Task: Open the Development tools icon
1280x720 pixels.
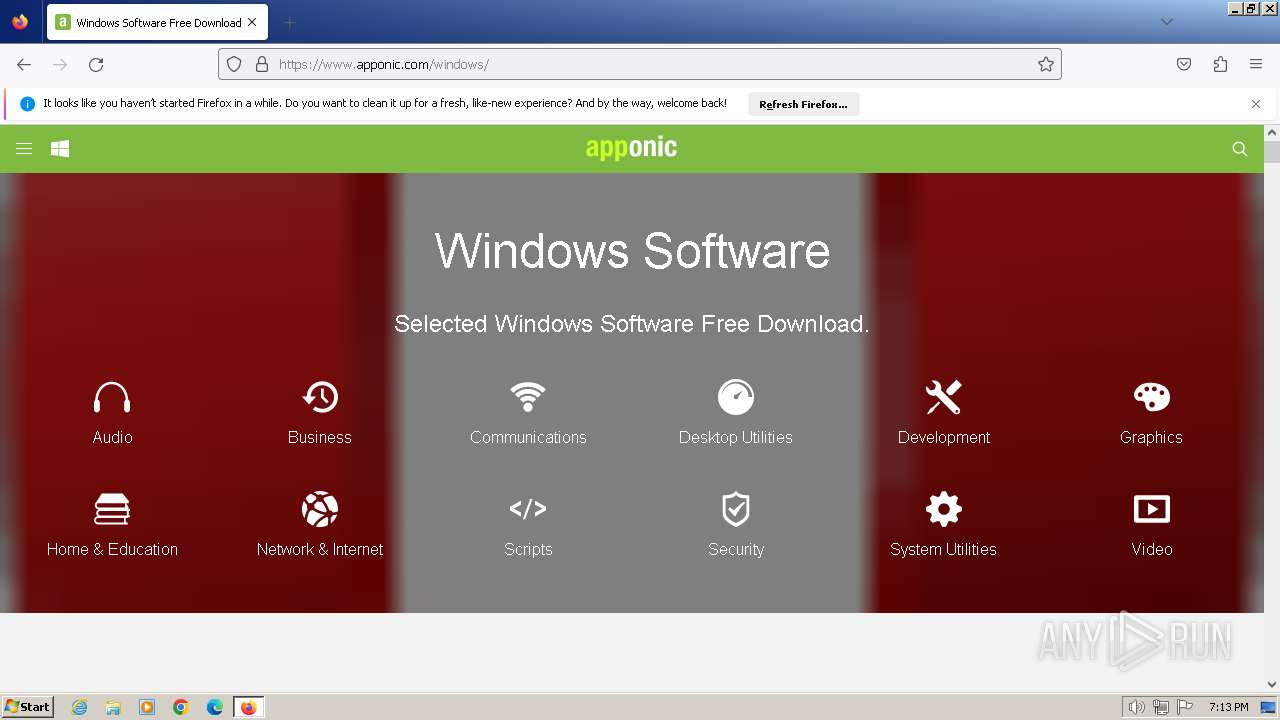Action: coord(943,397)
